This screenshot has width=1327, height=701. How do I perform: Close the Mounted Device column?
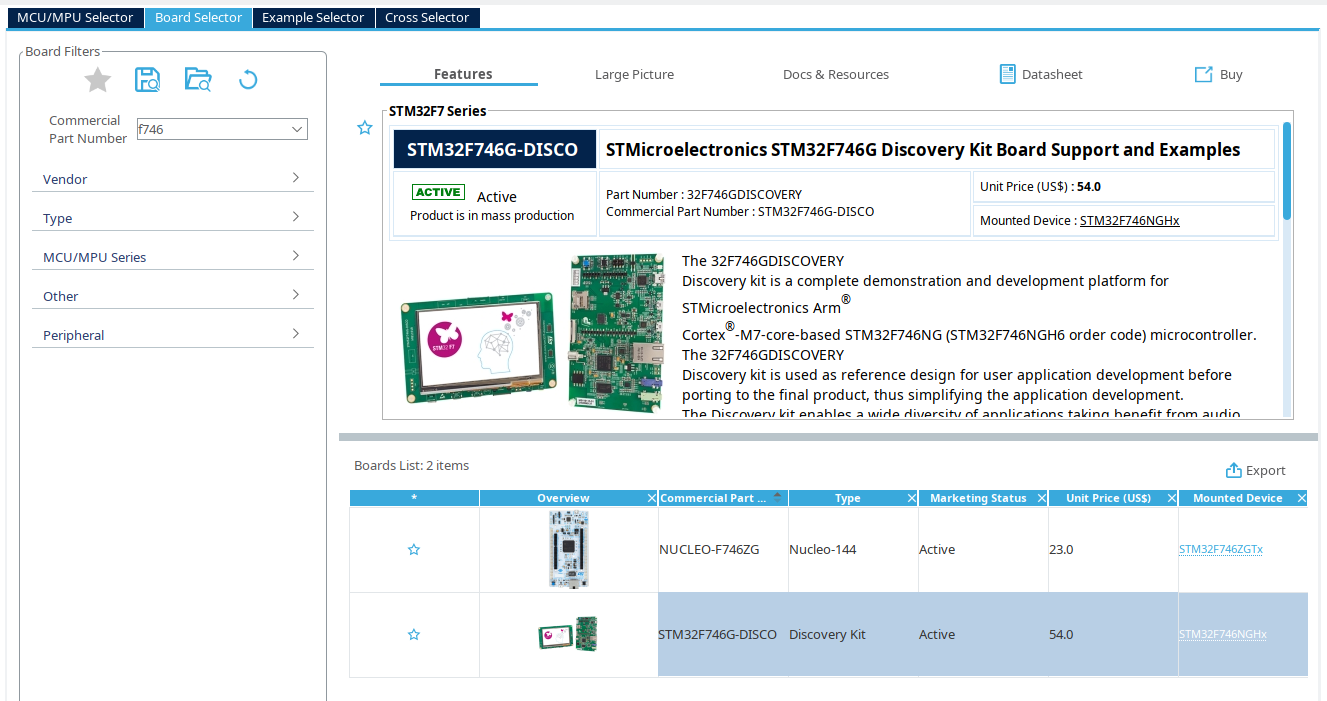pyautogui.click(x=1302, y=498)
